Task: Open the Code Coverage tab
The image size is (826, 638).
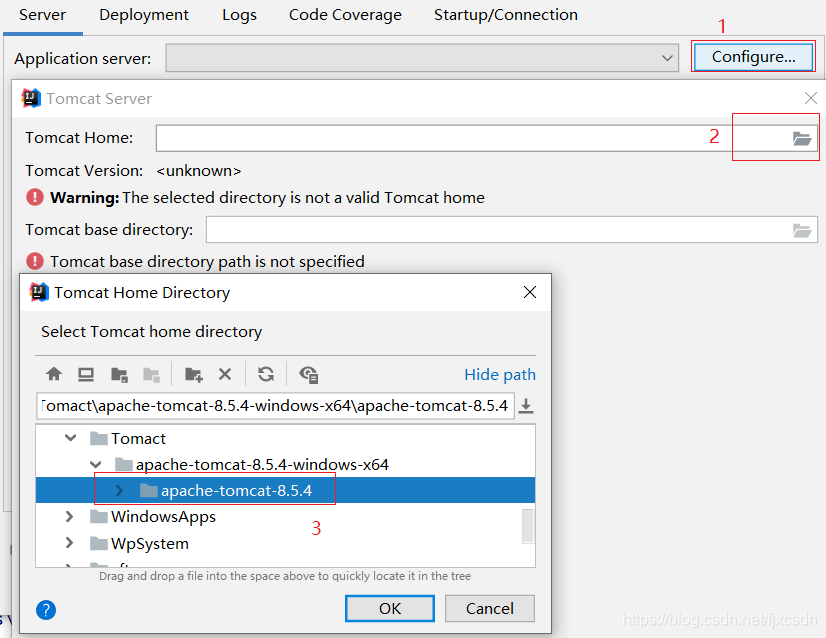Action: [x=345, y=15]
